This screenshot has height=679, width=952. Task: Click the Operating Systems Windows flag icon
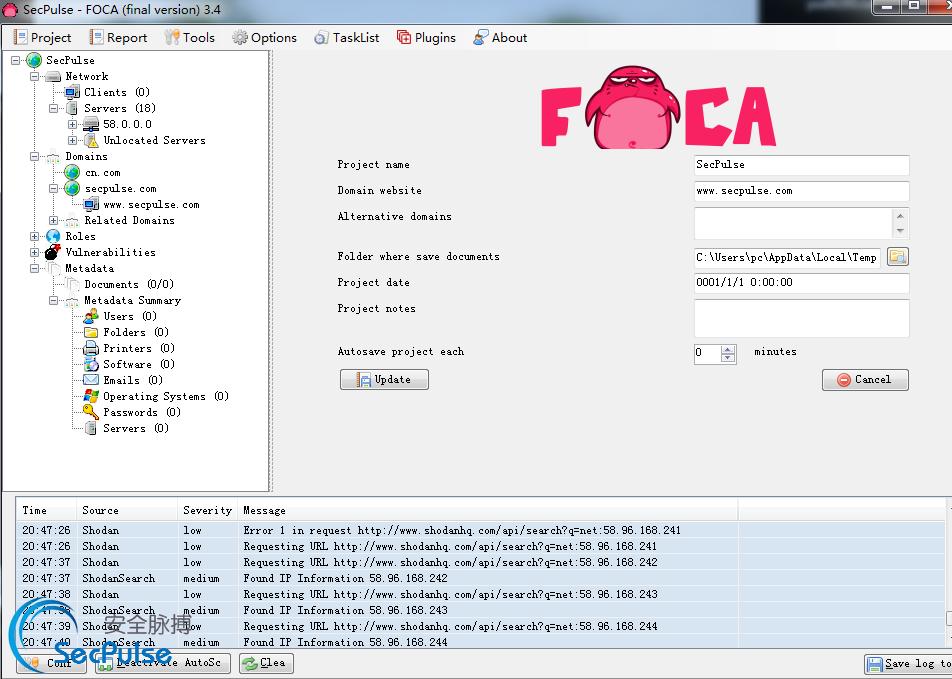(x=91, y=396)
